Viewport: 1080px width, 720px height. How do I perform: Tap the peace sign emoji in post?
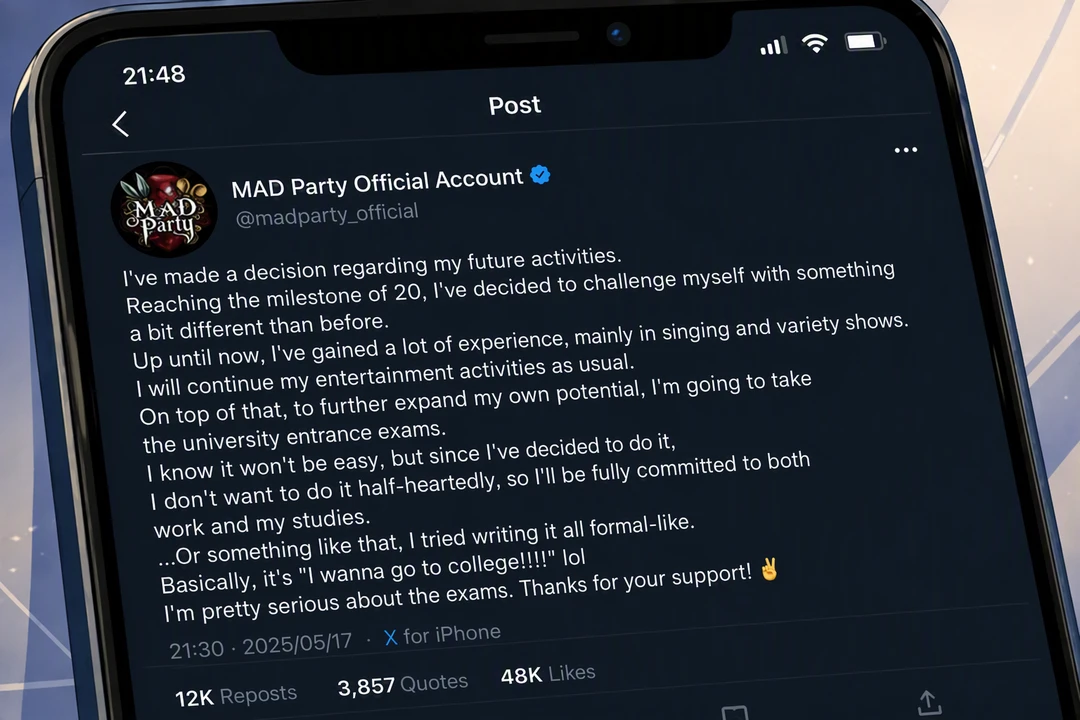coord(769,570)
